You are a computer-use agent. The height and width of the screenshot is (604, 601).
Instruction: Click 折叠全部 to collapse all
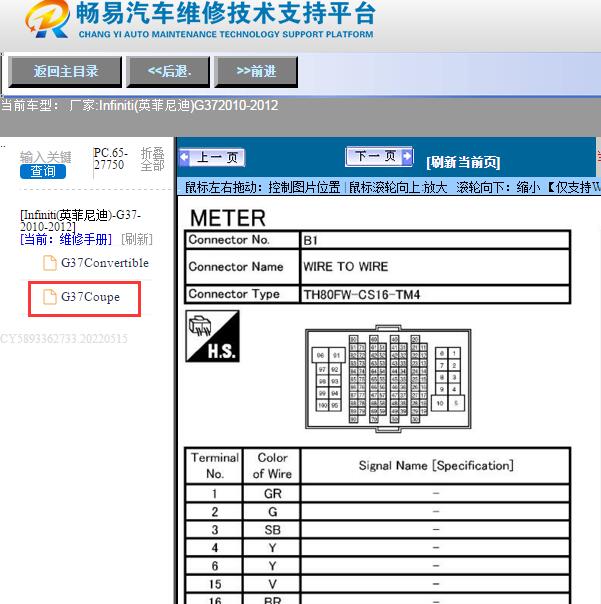pos(153,159)
